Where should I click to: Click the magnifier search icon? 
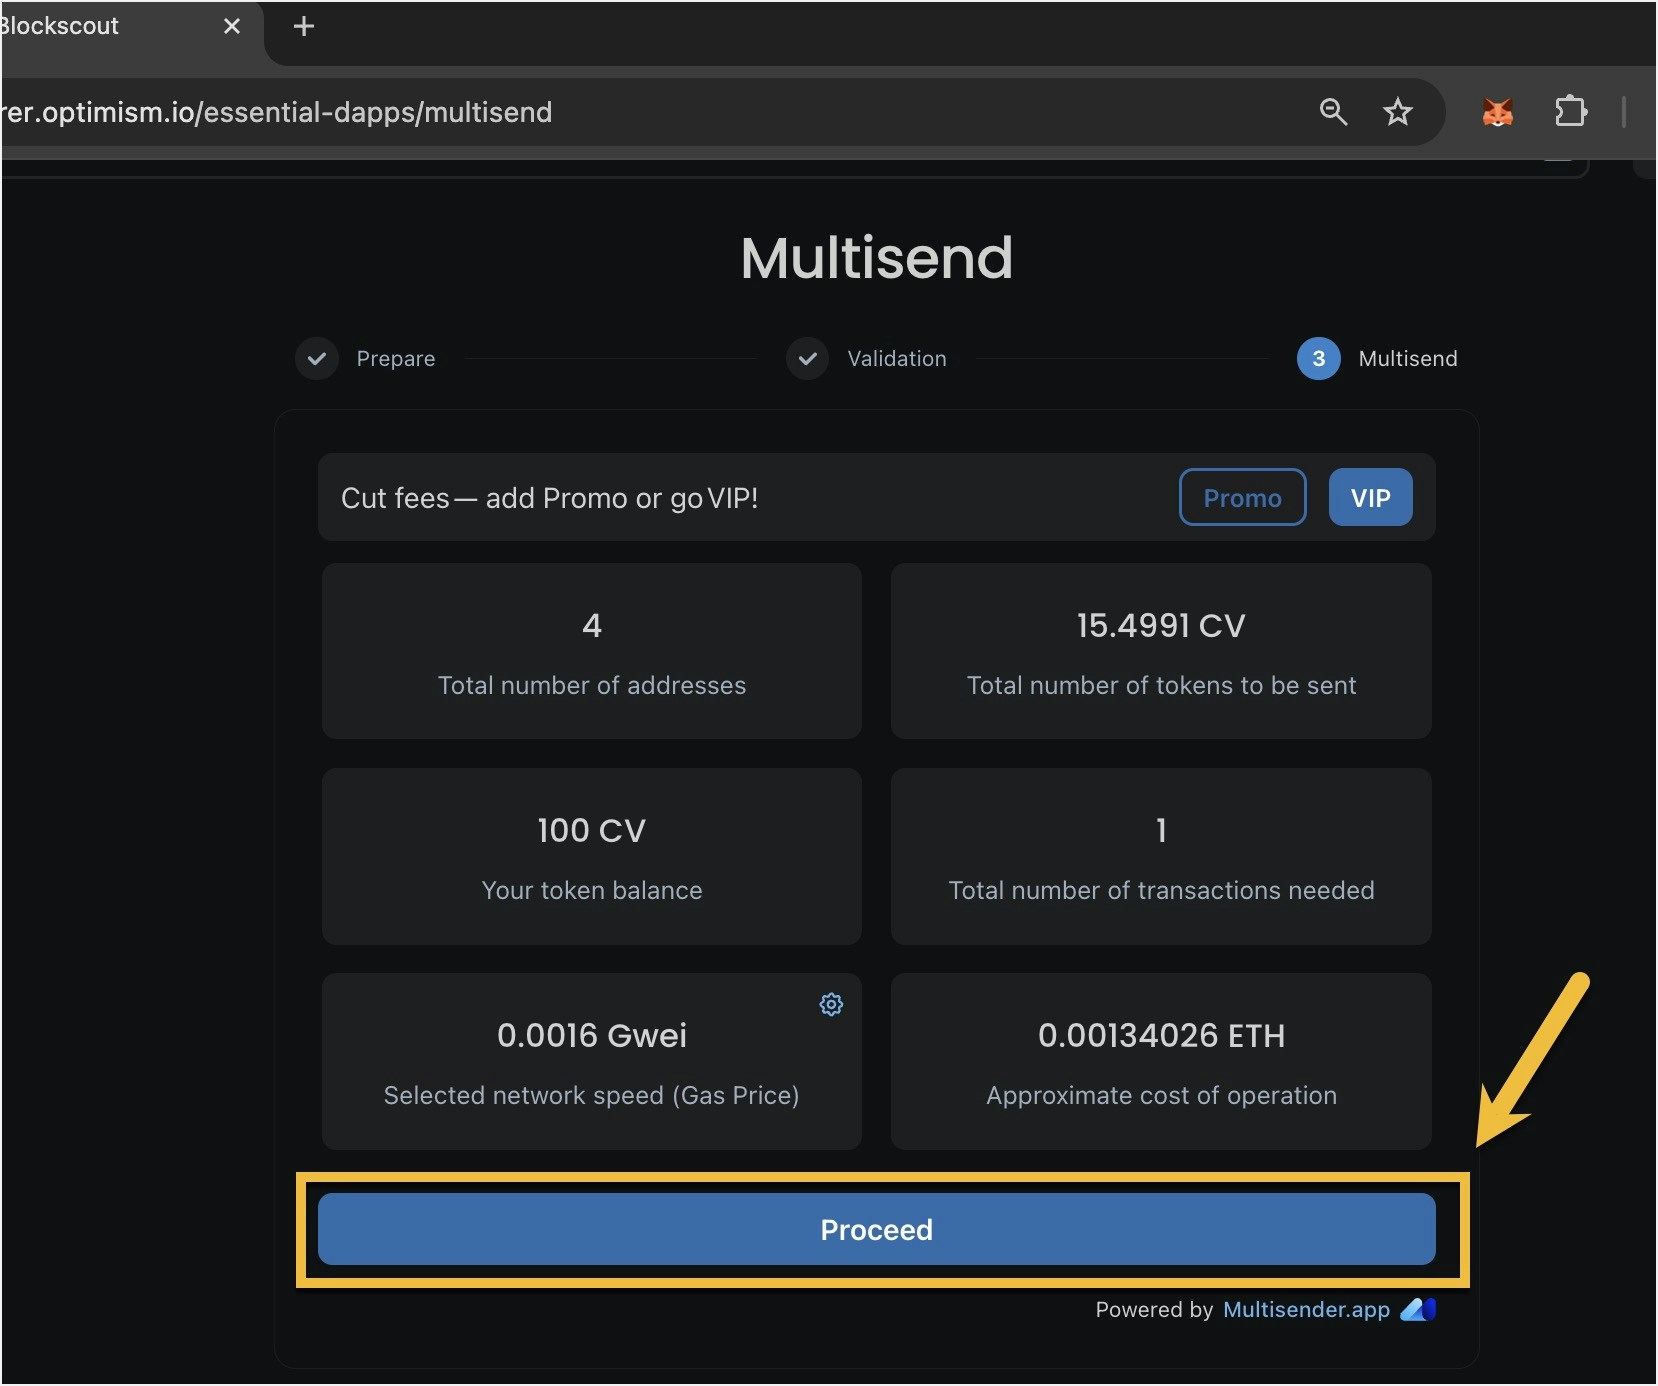tap(1333, 112)
